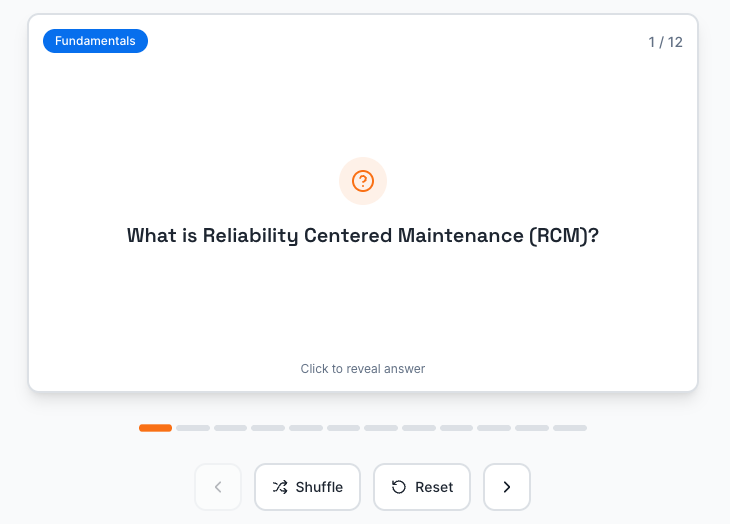Jump to second progress segment
Image resolution: width=730 pixels, height=524 pixels.
point(193,428)
